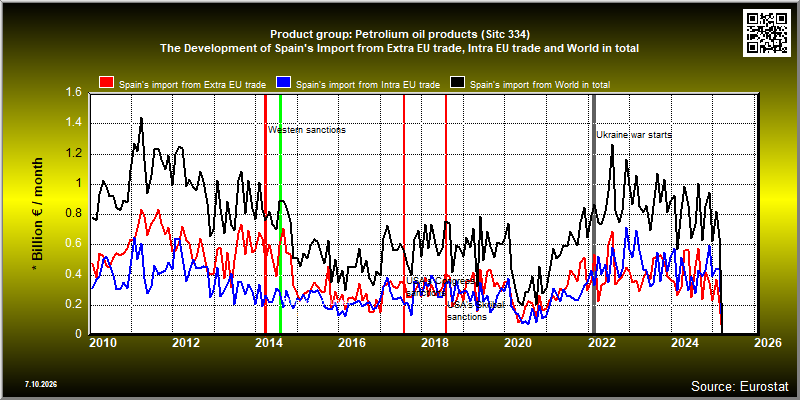Select "Spain's import from Intra EU trade" legend label
This screenshot has width=800, height=400.
[368, 85]
